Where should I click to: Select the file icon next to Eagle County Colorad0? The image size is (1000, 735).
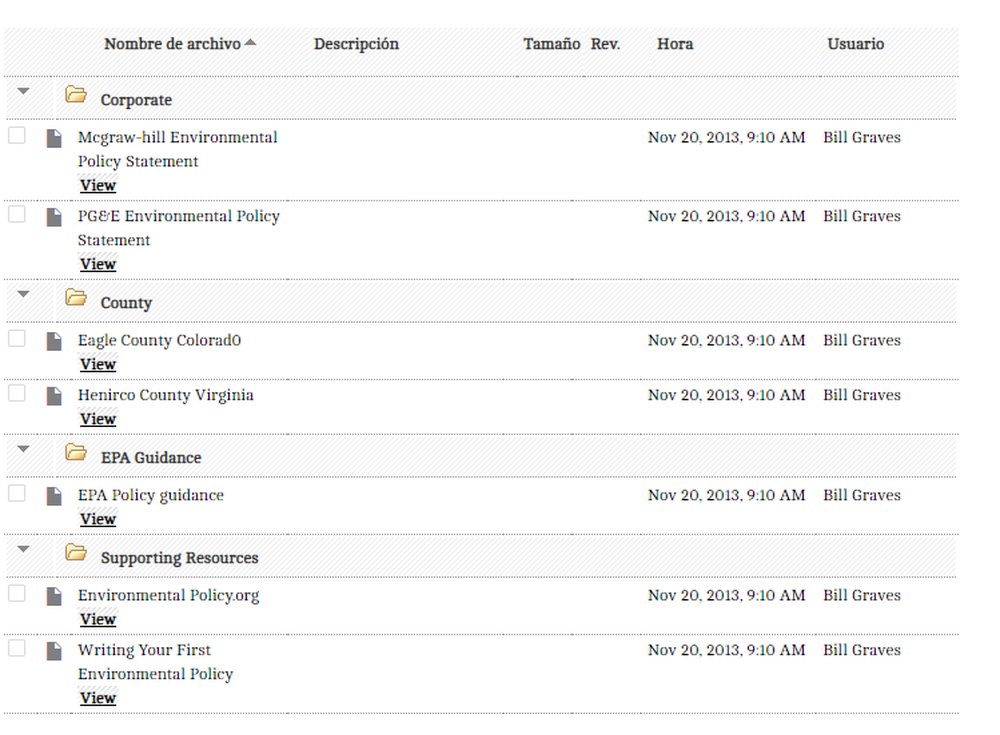pyautogui.click(x=54, y=340)
